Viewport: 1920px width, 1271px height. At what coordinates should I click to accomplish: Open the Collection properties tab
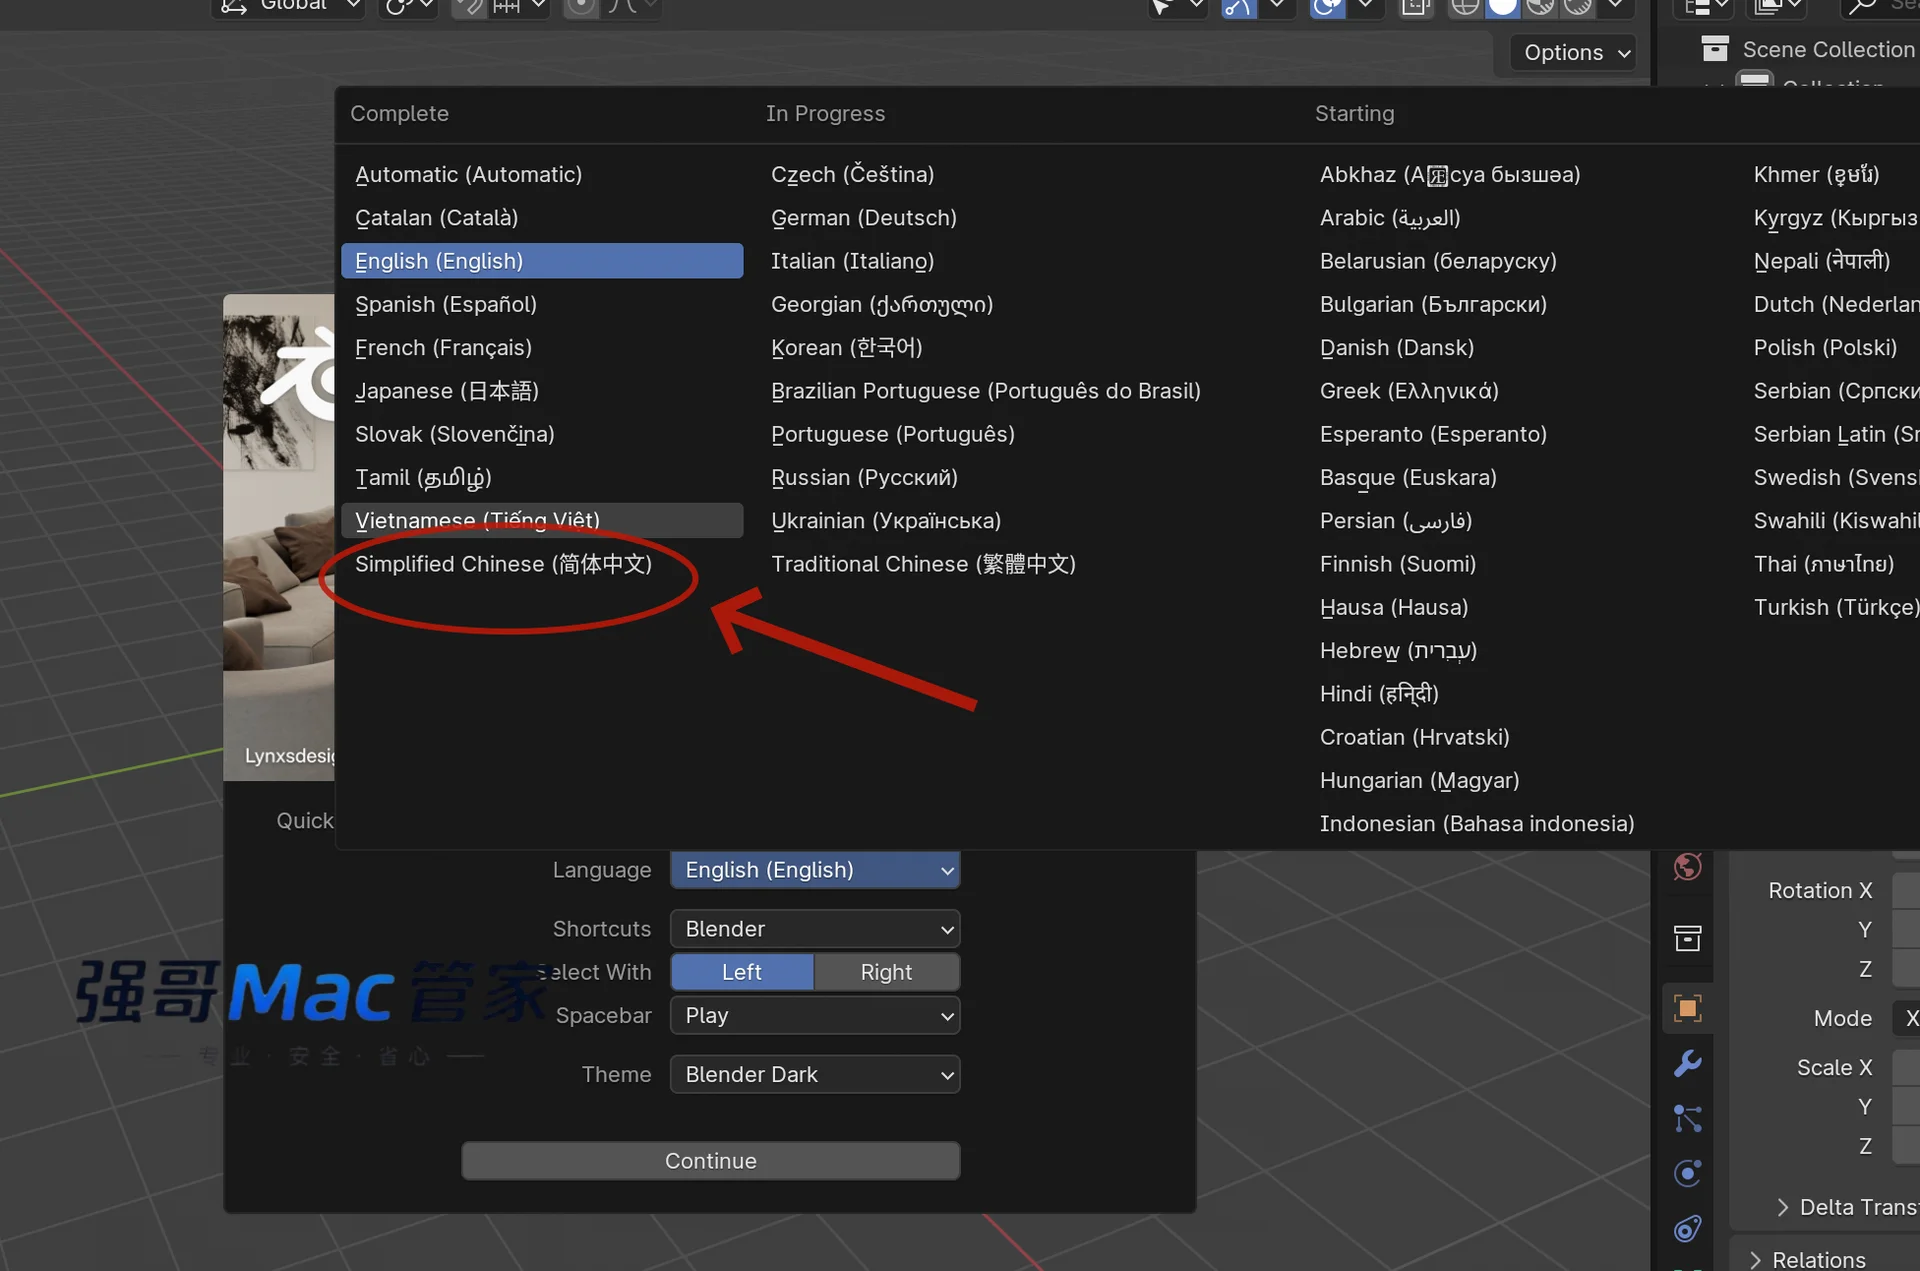[1687, 938]
